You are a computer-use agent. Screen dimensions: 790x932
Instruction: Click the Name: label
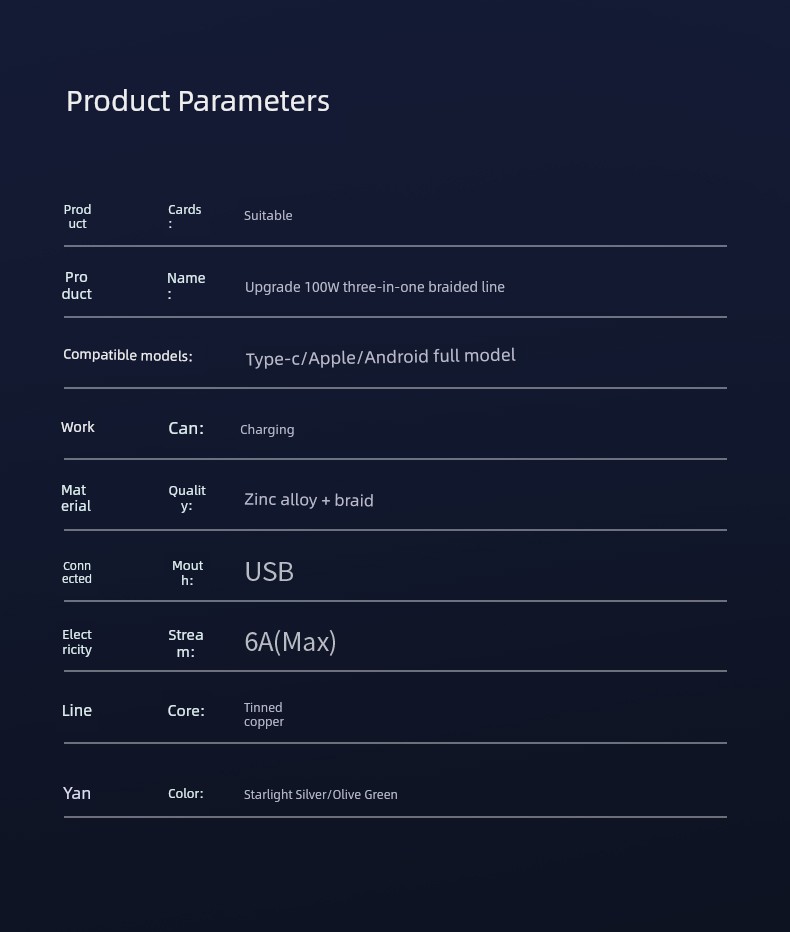point(186,285)
